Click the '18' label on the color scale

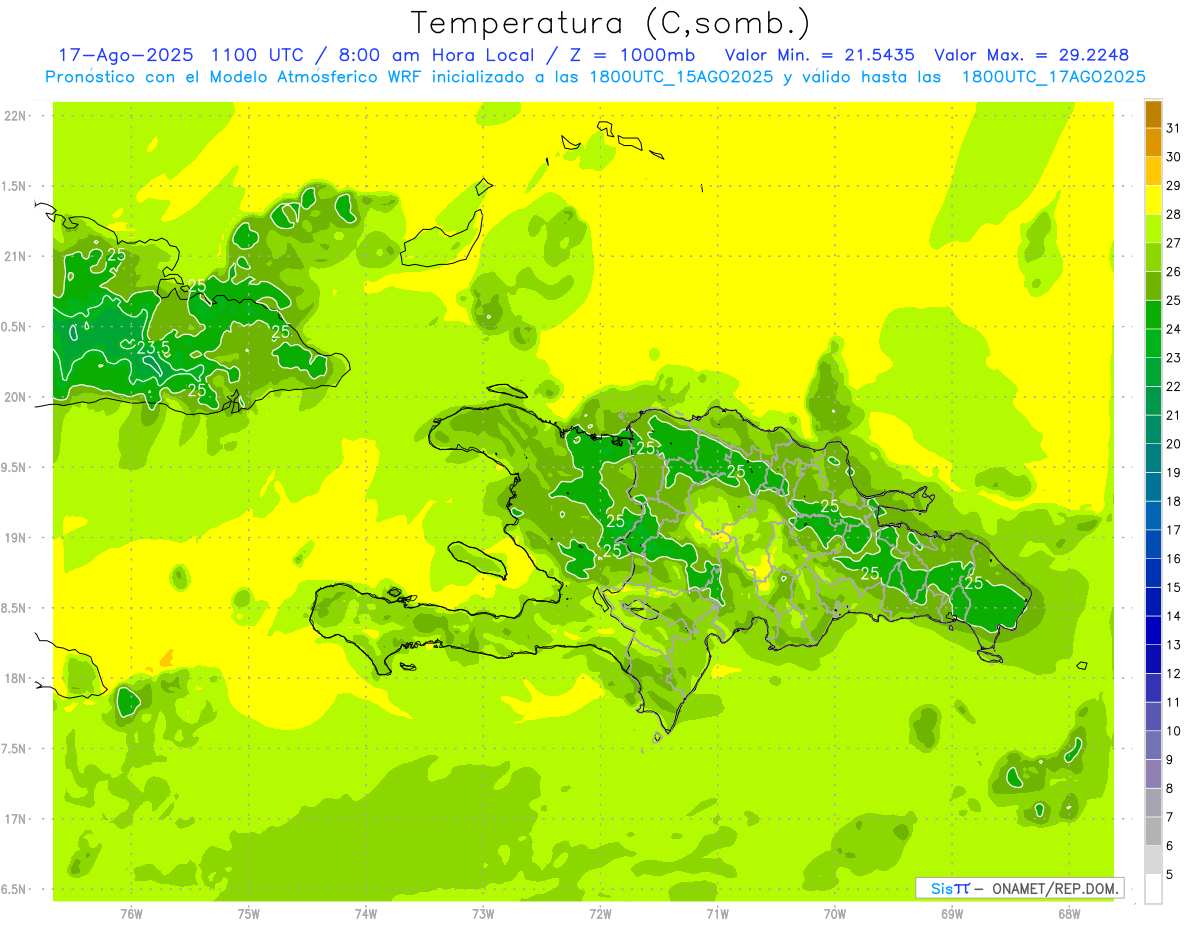coord(1173,501)
